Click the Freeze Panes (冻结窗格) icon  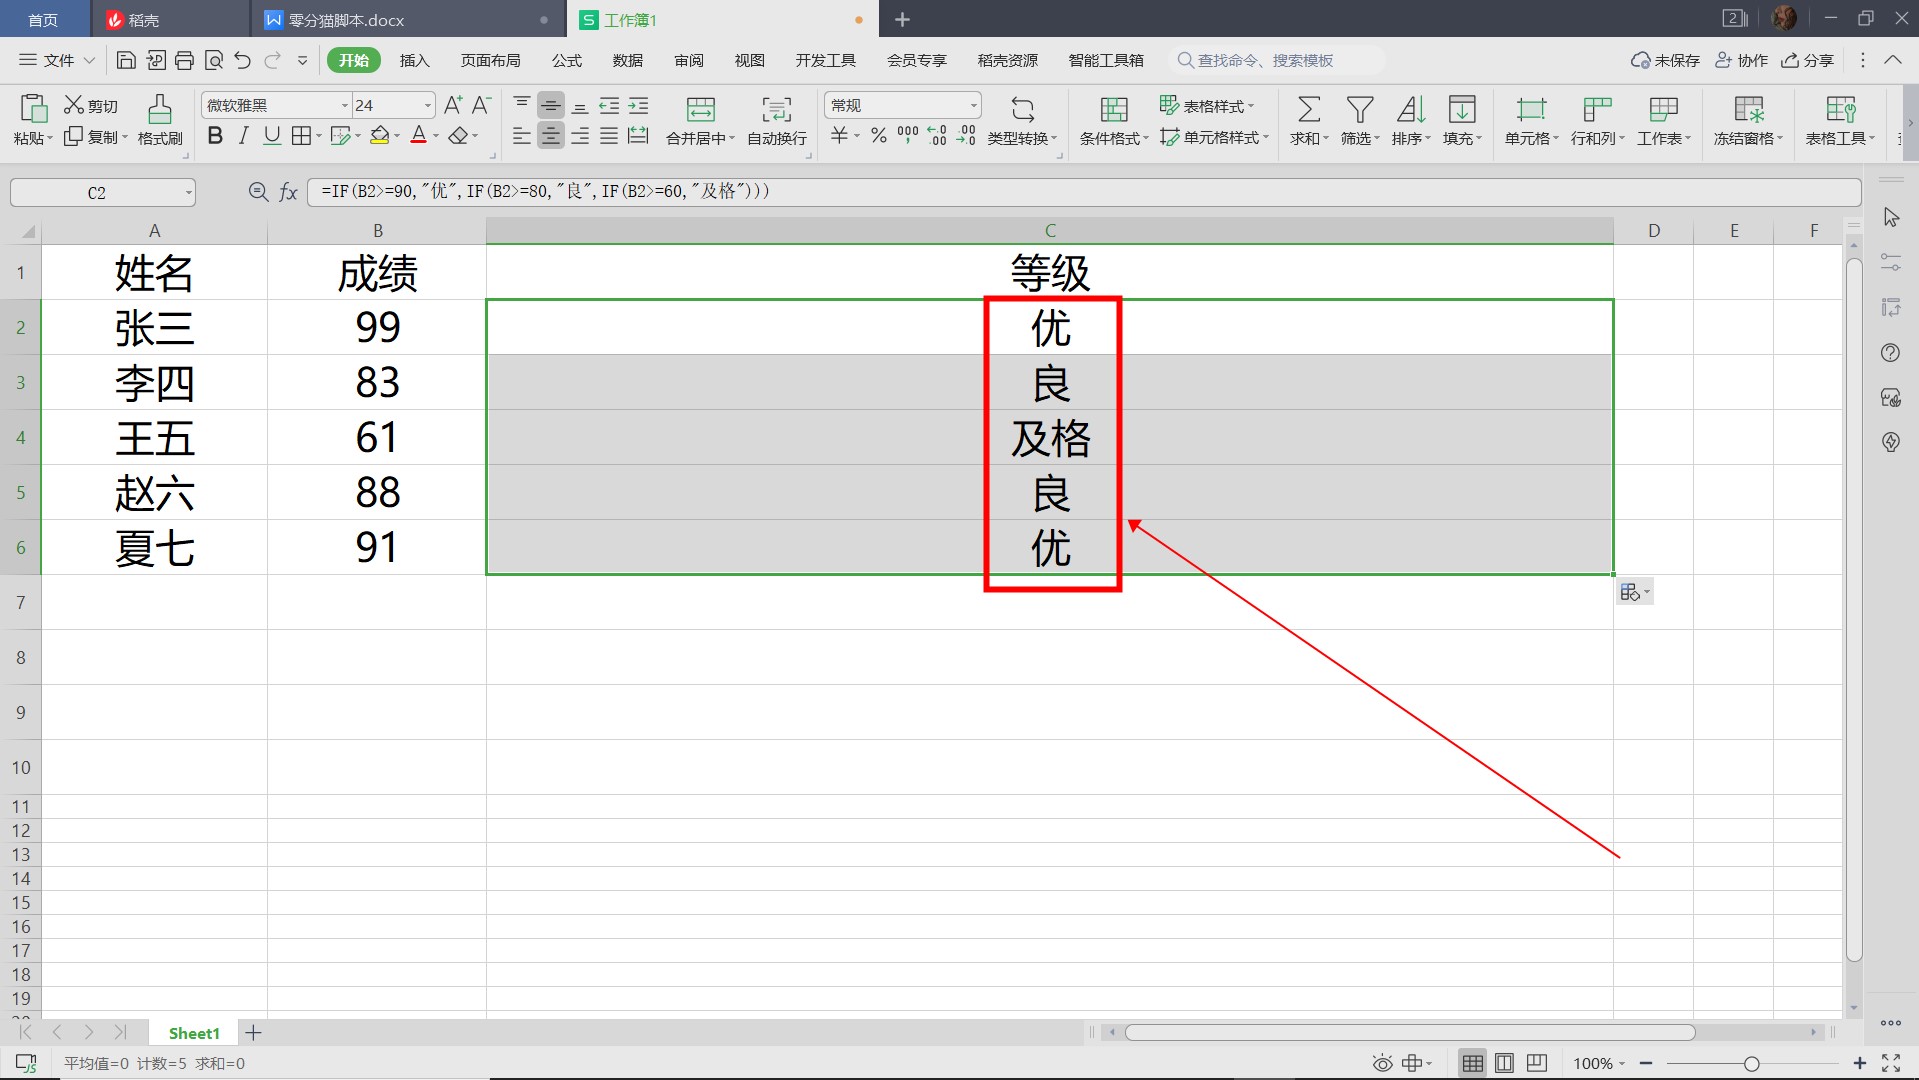coord(1748,109)
